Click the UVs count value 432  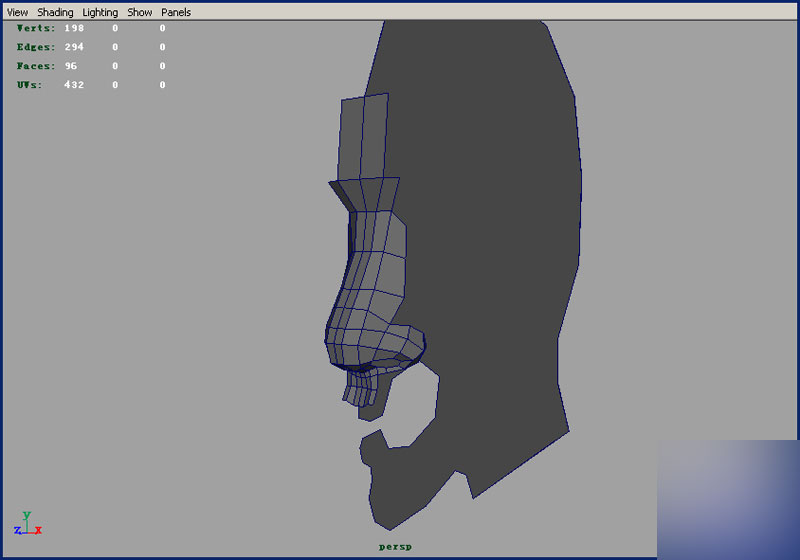(74, 85)
